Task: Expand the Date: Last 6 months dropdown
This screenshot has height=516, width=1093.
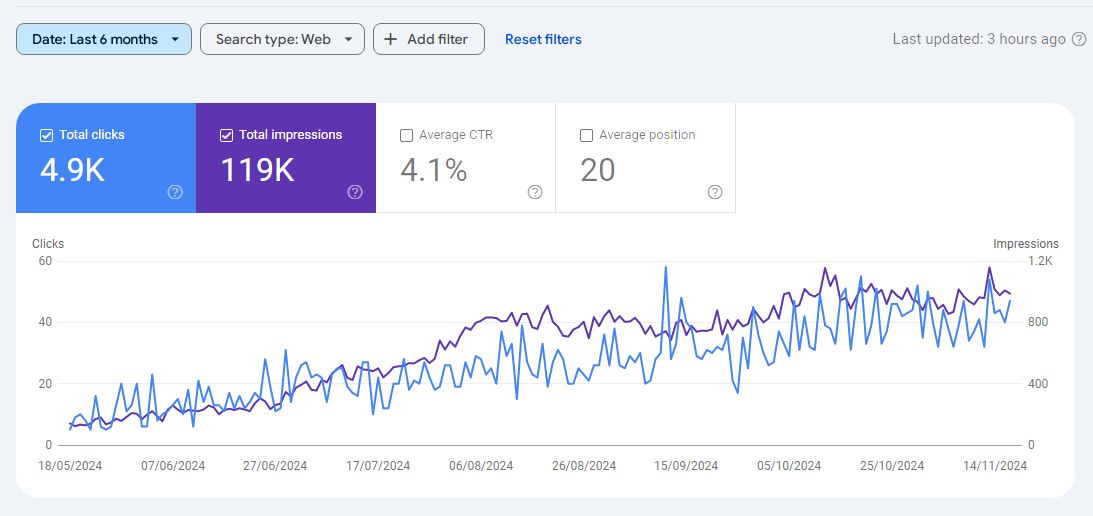Action: click(x=104, y=39)
